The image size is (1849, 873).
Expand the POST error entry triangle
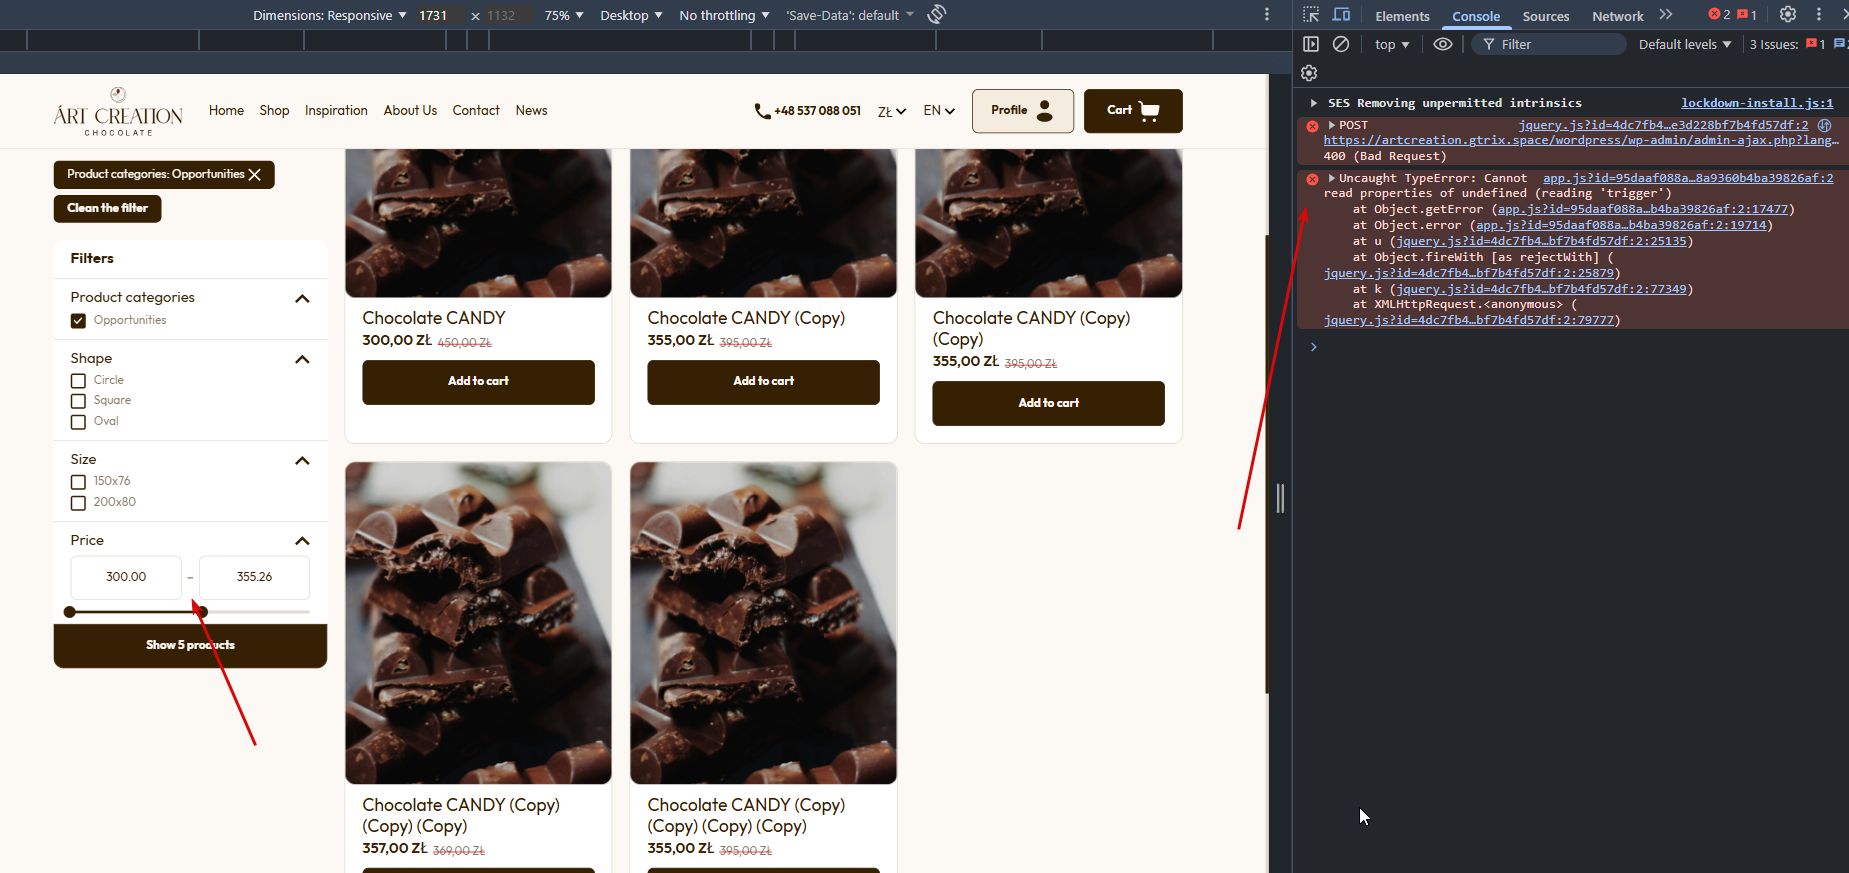[1332, 125]
